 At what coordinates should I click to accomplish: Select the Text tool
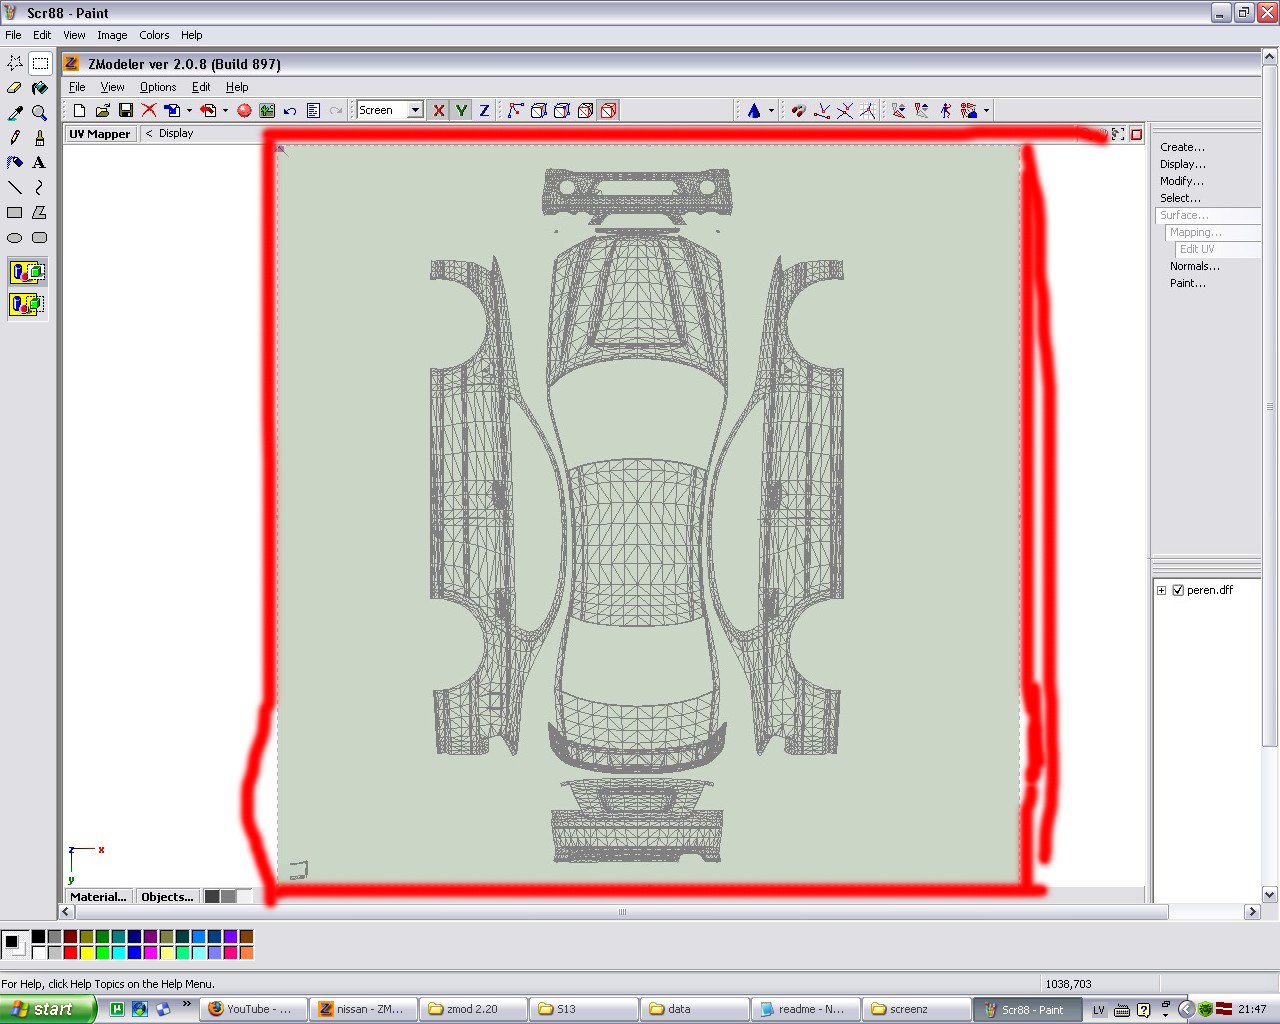tap(40, 162)
